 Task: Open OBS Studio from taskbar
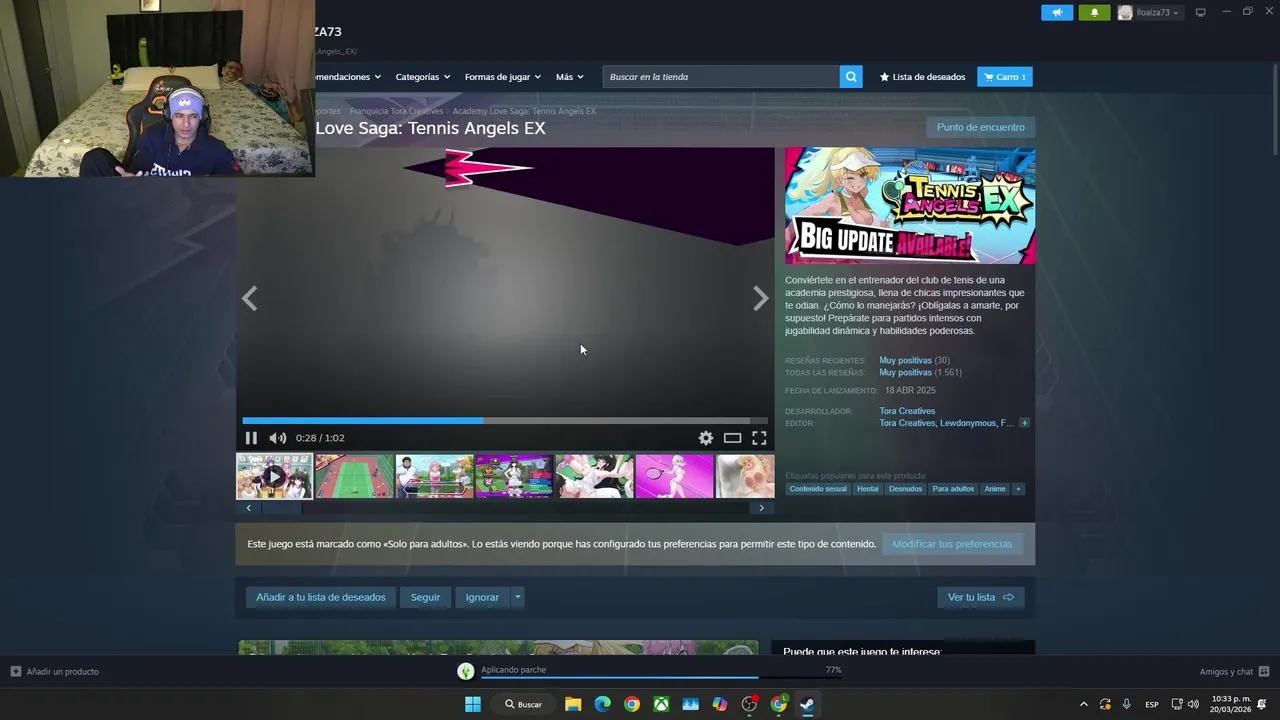749,704
